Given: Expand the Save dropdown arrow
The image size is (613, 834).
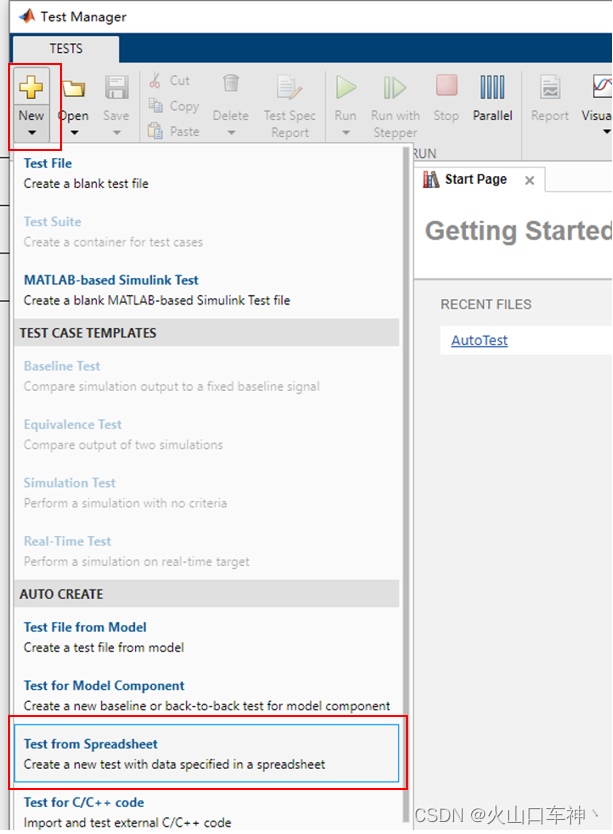Looking at the screenshot, I should pyautogui.click(x=117, y=132).
